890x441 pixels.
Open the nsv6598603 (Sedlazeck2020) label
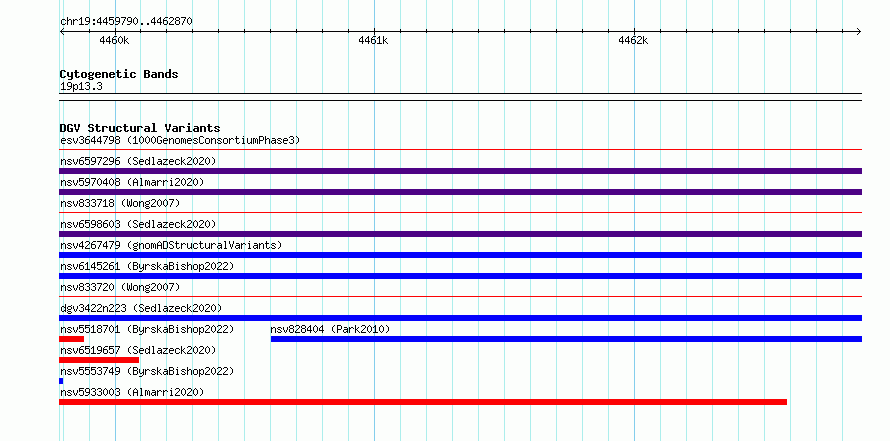click(138, 224)
